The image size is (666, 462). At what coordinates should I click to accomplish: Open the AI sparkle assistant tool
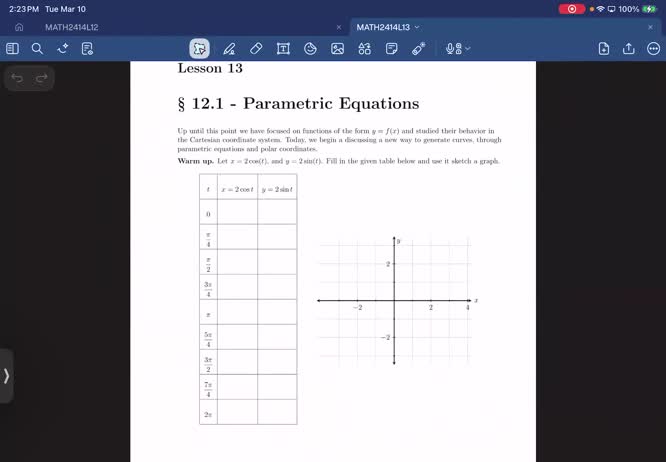pyautogui.click(x=62, y=48)
